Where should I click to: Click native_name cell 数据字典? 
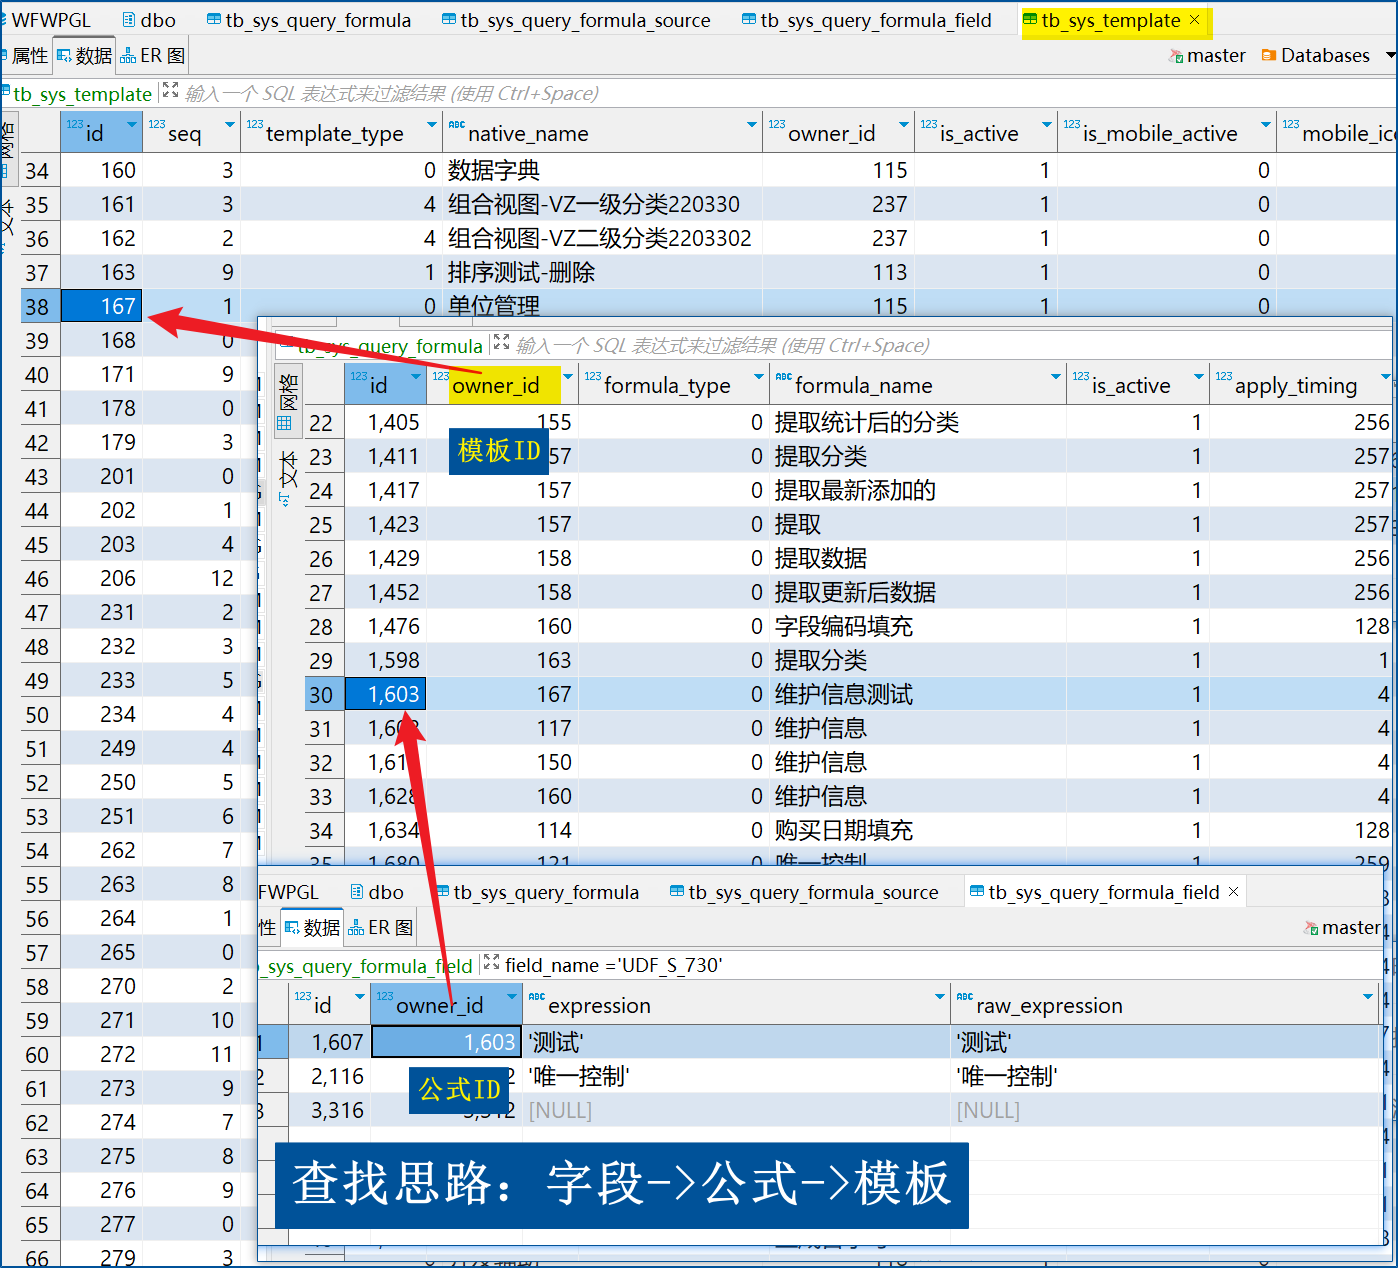603,170
